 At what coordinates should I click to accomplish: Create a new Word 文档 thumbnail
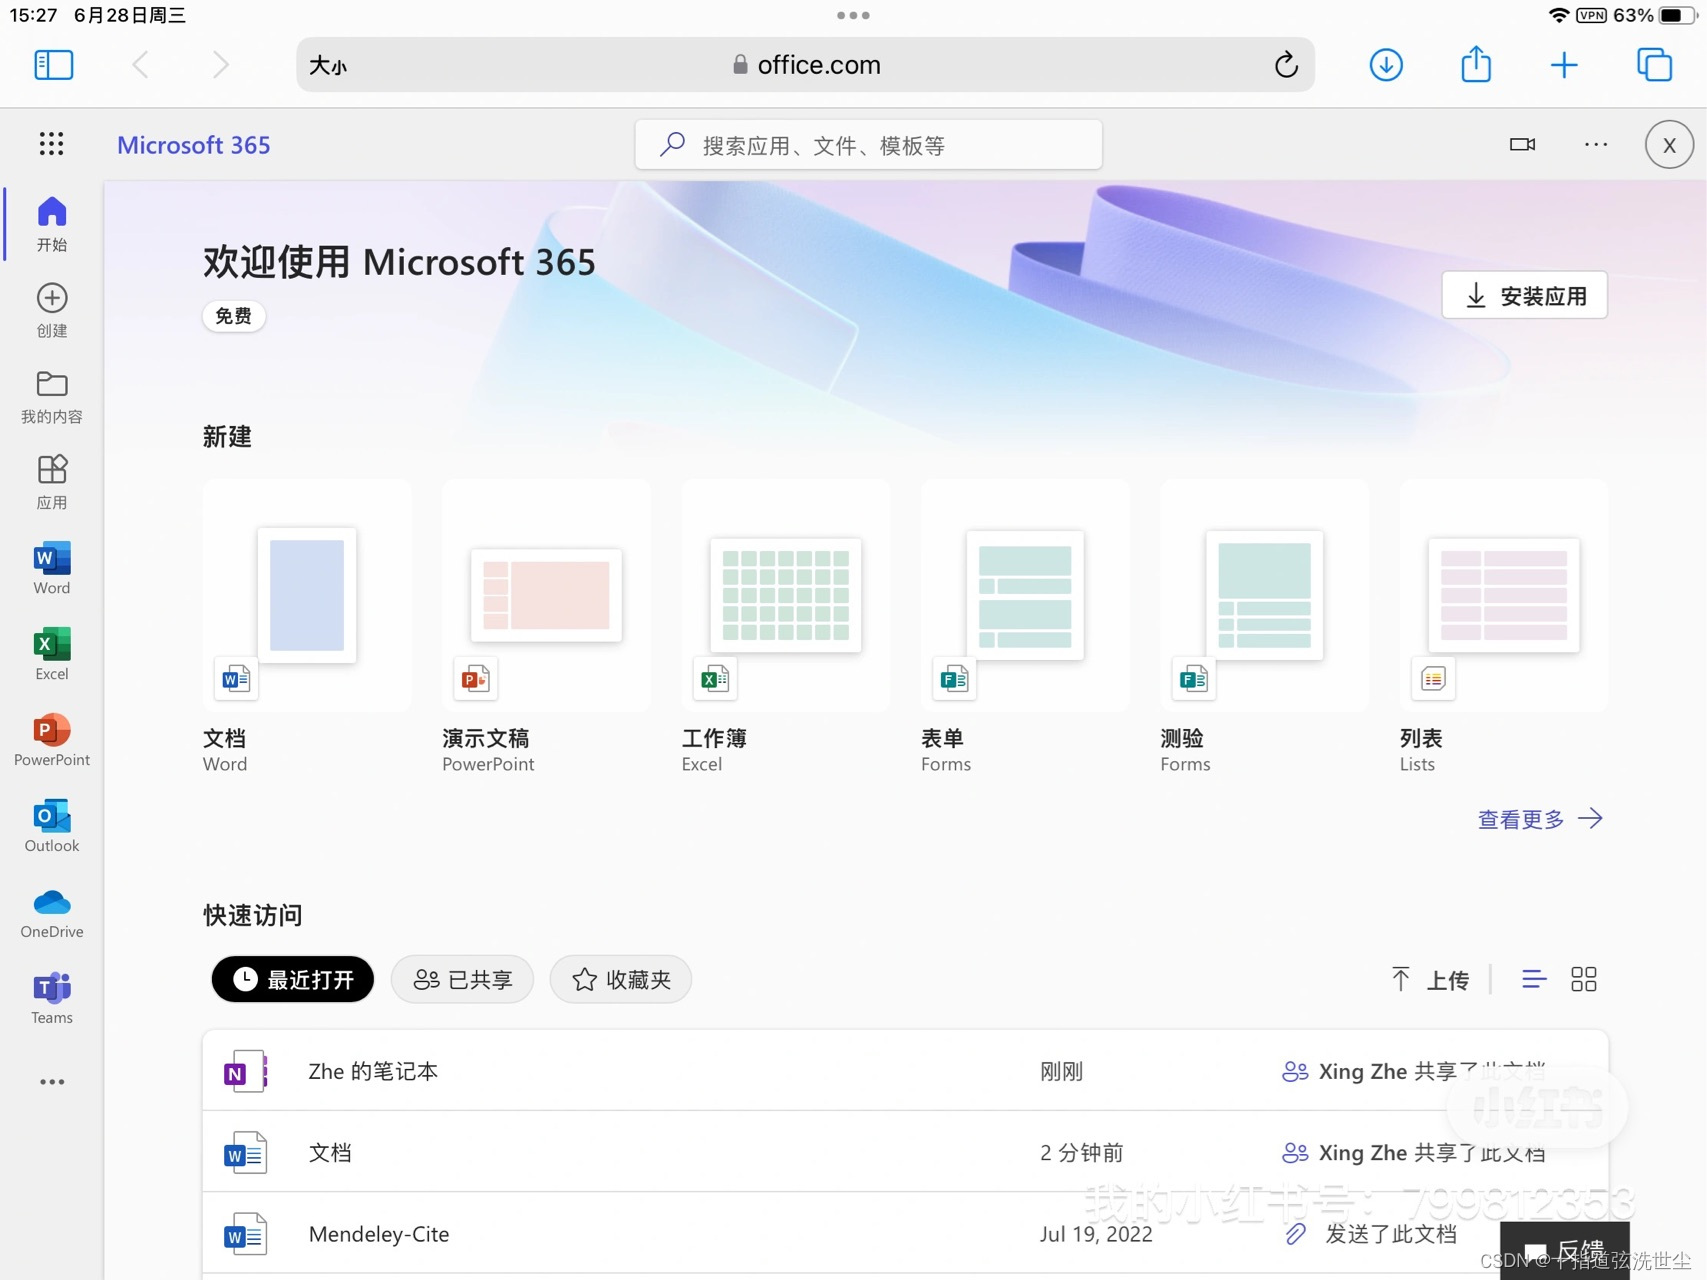(x=307, y=595)
